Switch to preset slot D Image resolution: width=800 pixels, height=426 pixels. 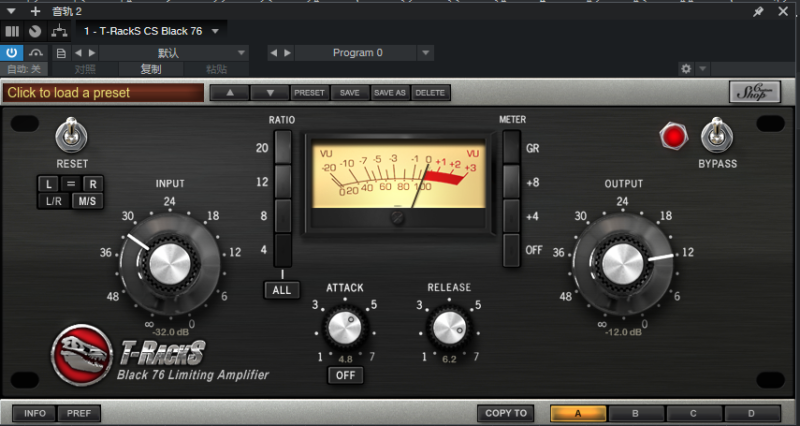point(752,412)
